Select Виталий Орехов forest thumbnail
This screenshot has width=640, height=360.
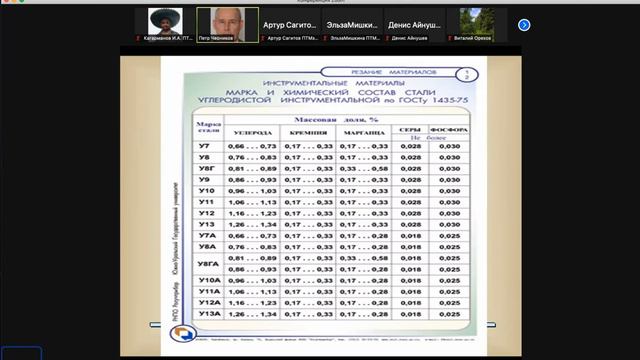476,24
